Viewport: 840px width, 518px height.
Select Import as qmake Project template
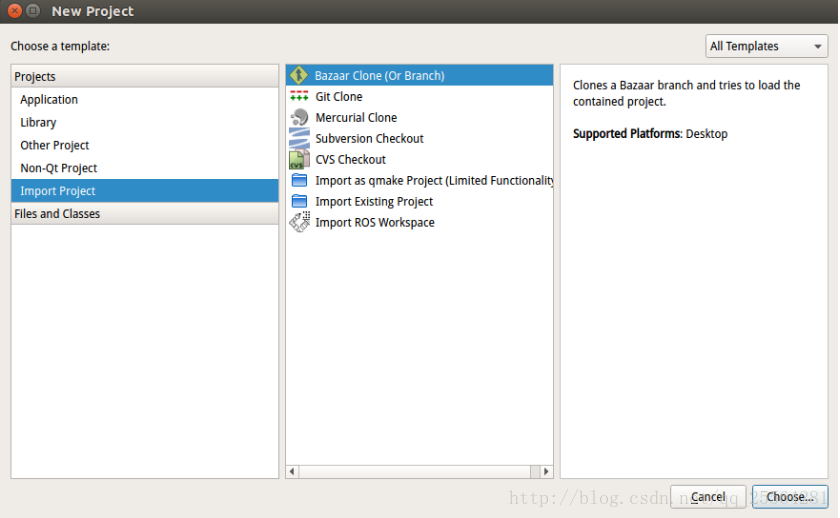(x=419, y=181)
